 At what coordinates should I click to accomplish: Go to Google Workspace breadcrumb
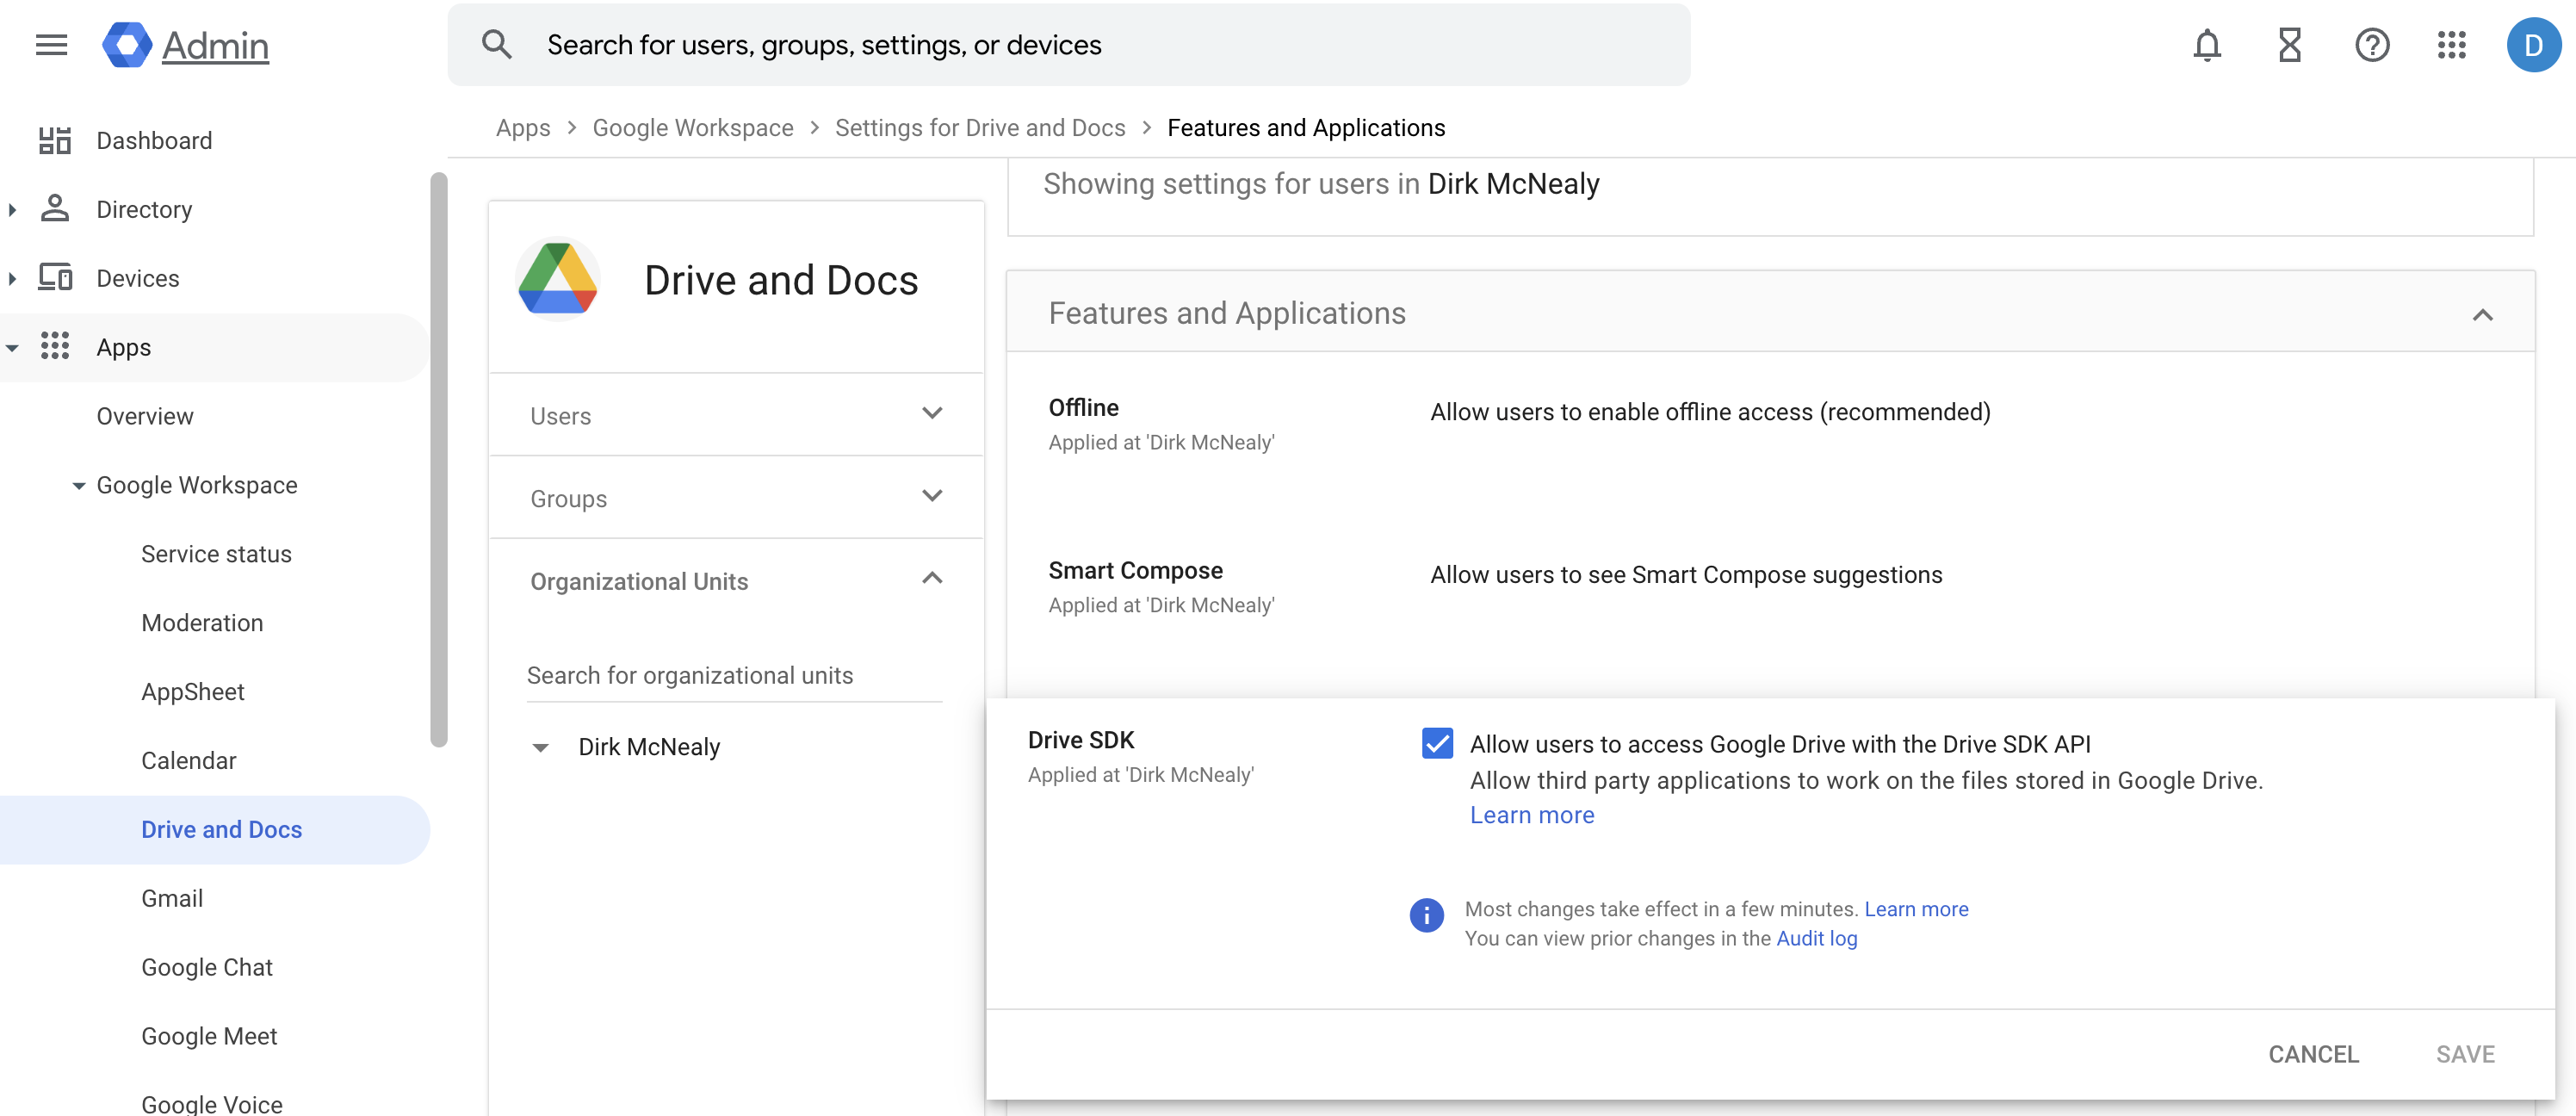click(693, 128)
